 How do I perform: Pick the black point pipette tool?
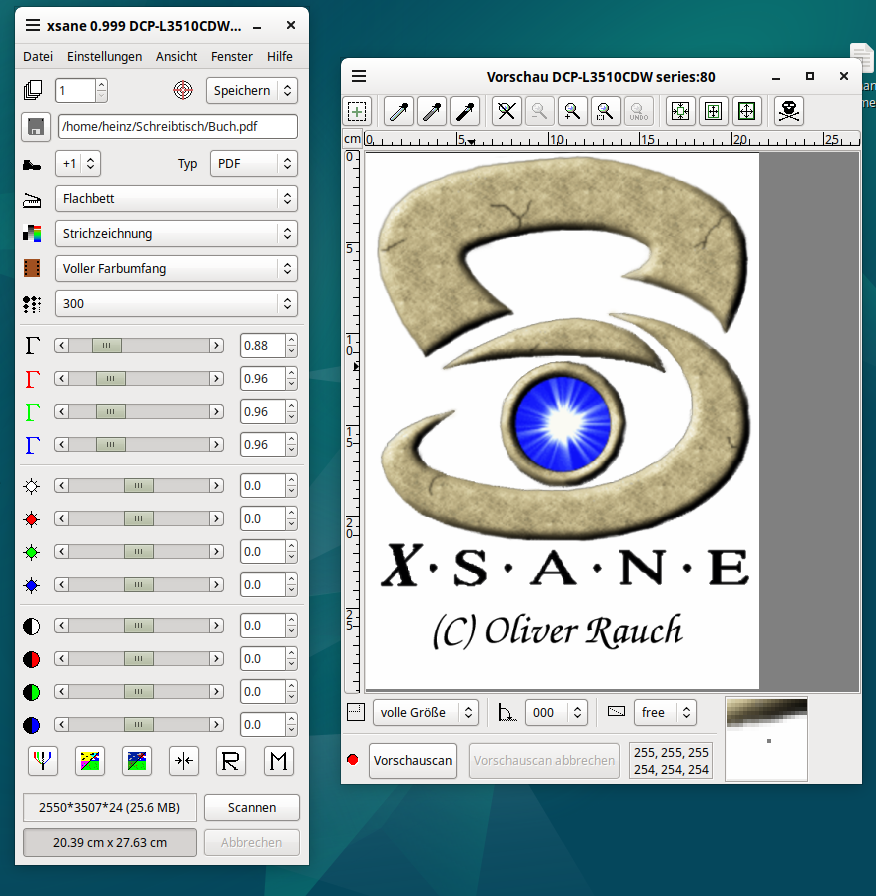465,111
